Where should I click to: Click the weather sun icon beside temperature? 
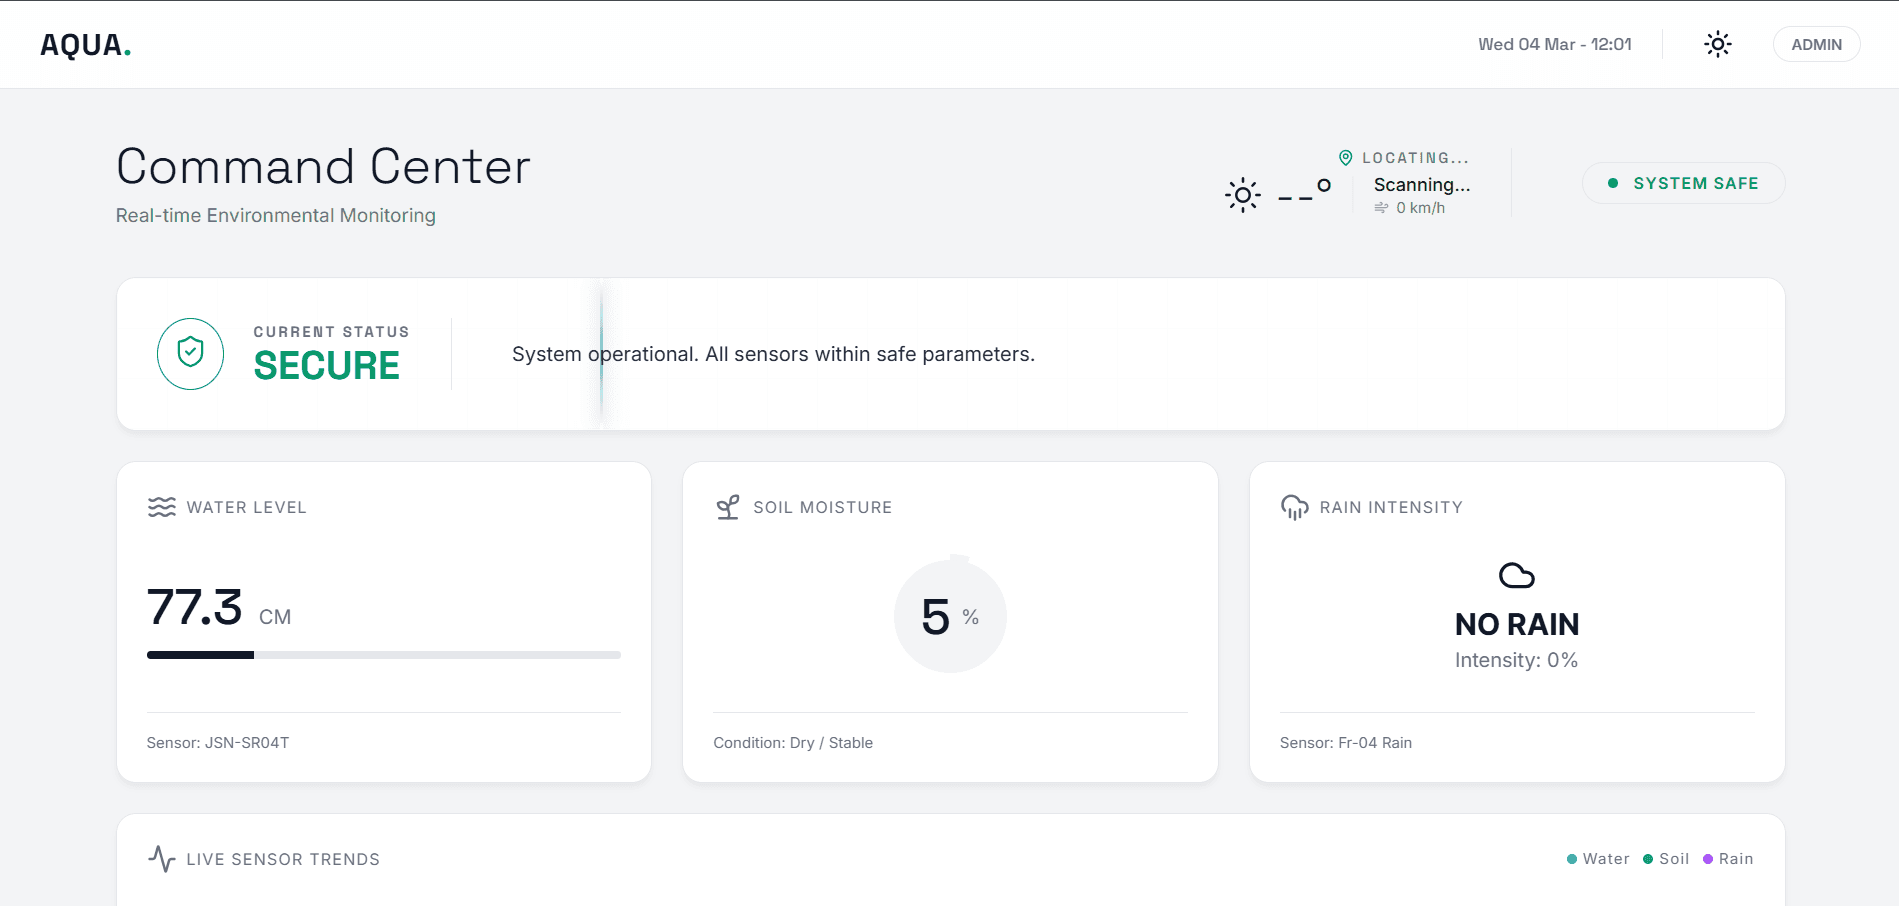pyautogui.click(x=1243, y=195)
